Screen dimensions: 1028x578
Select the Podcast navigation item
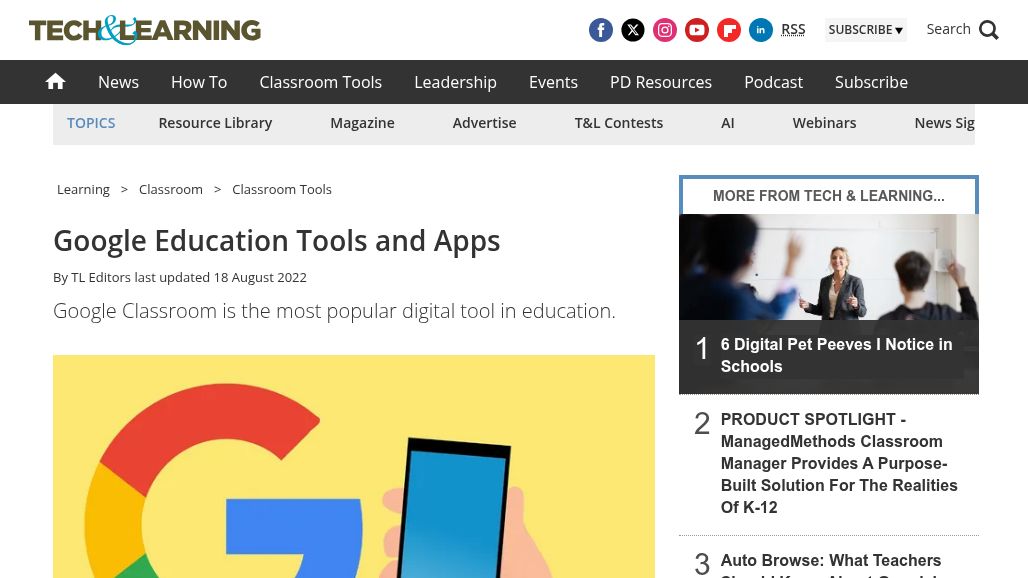click(x=773, y=82)
